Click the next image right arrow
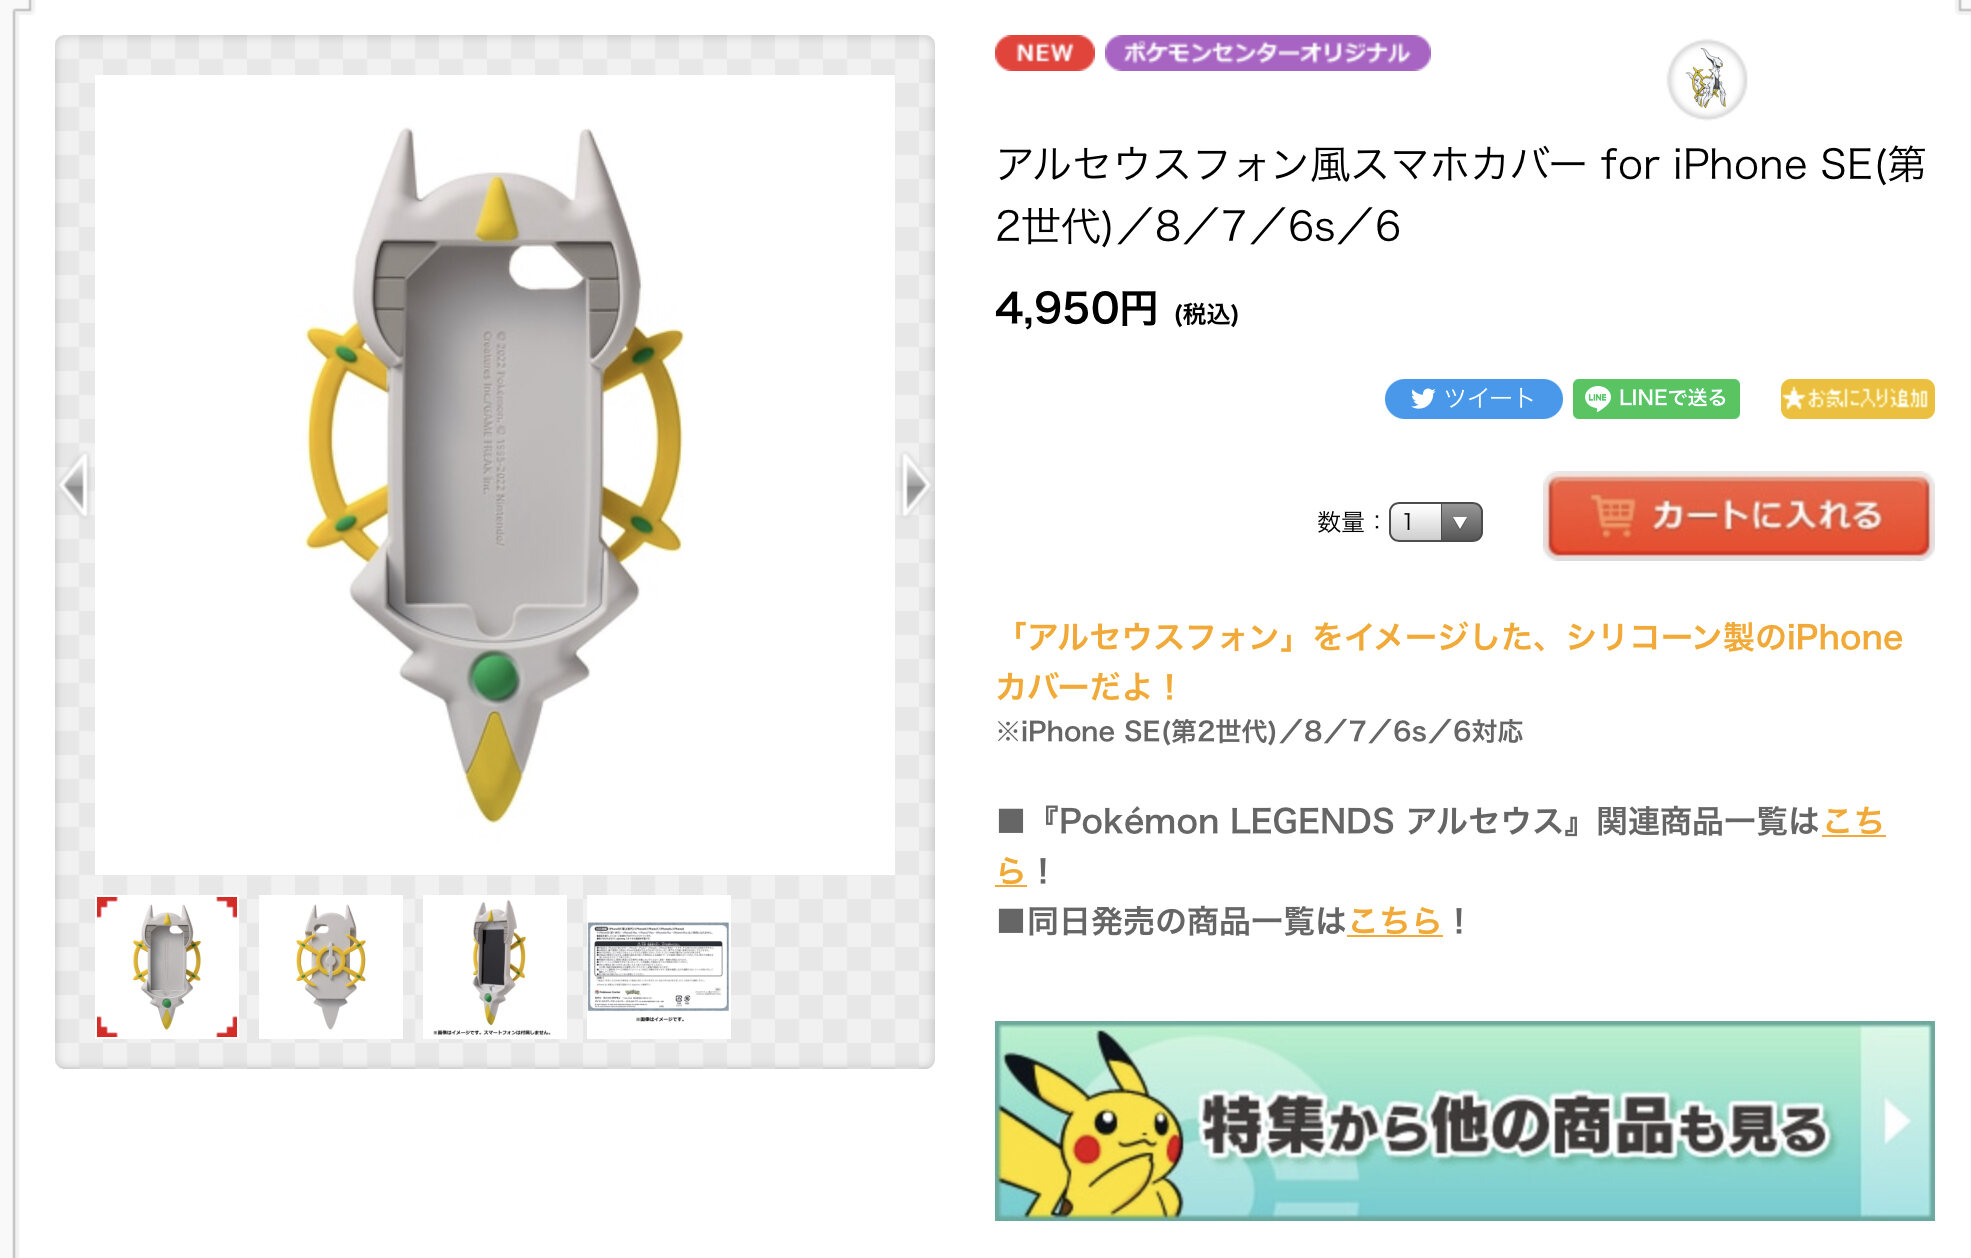 tap(915, 485)
